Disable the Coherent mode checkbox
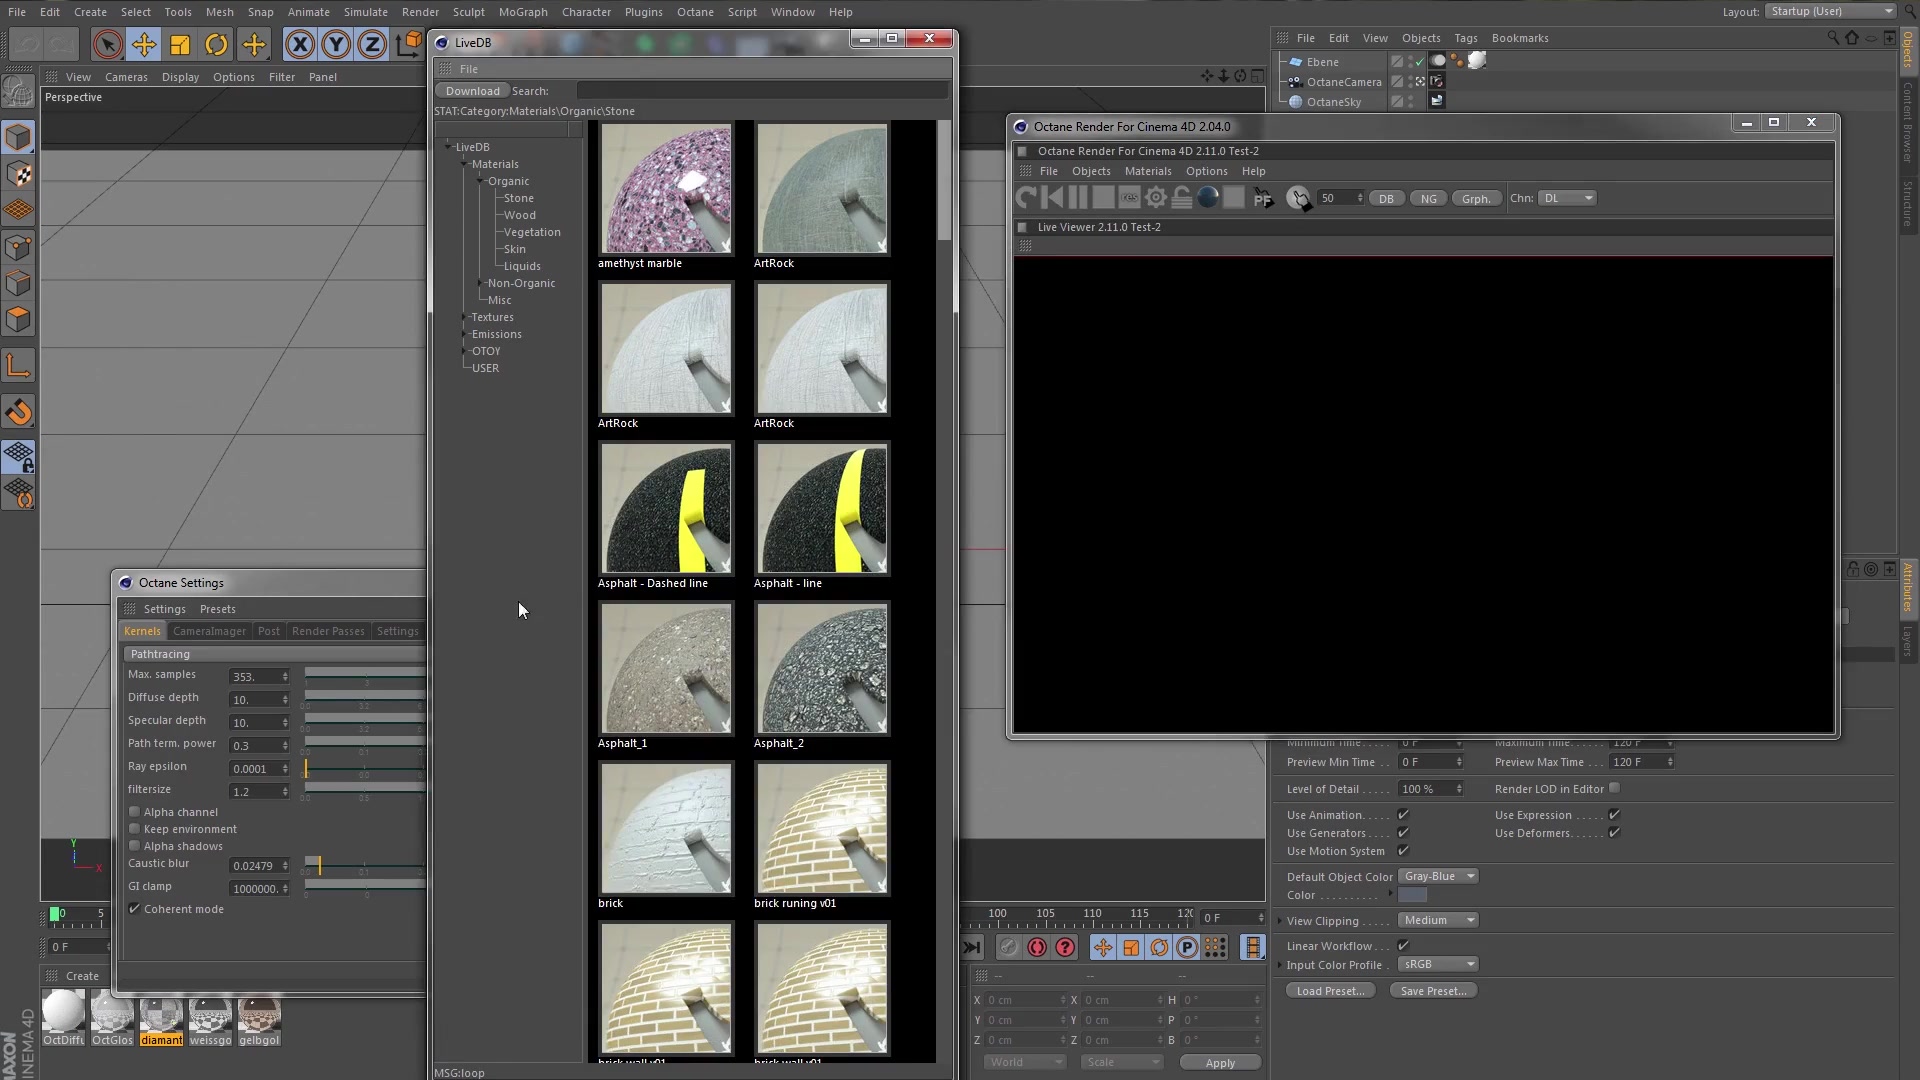Image resolution: width=1920 pixels, height=1080 pixels. 135,909
